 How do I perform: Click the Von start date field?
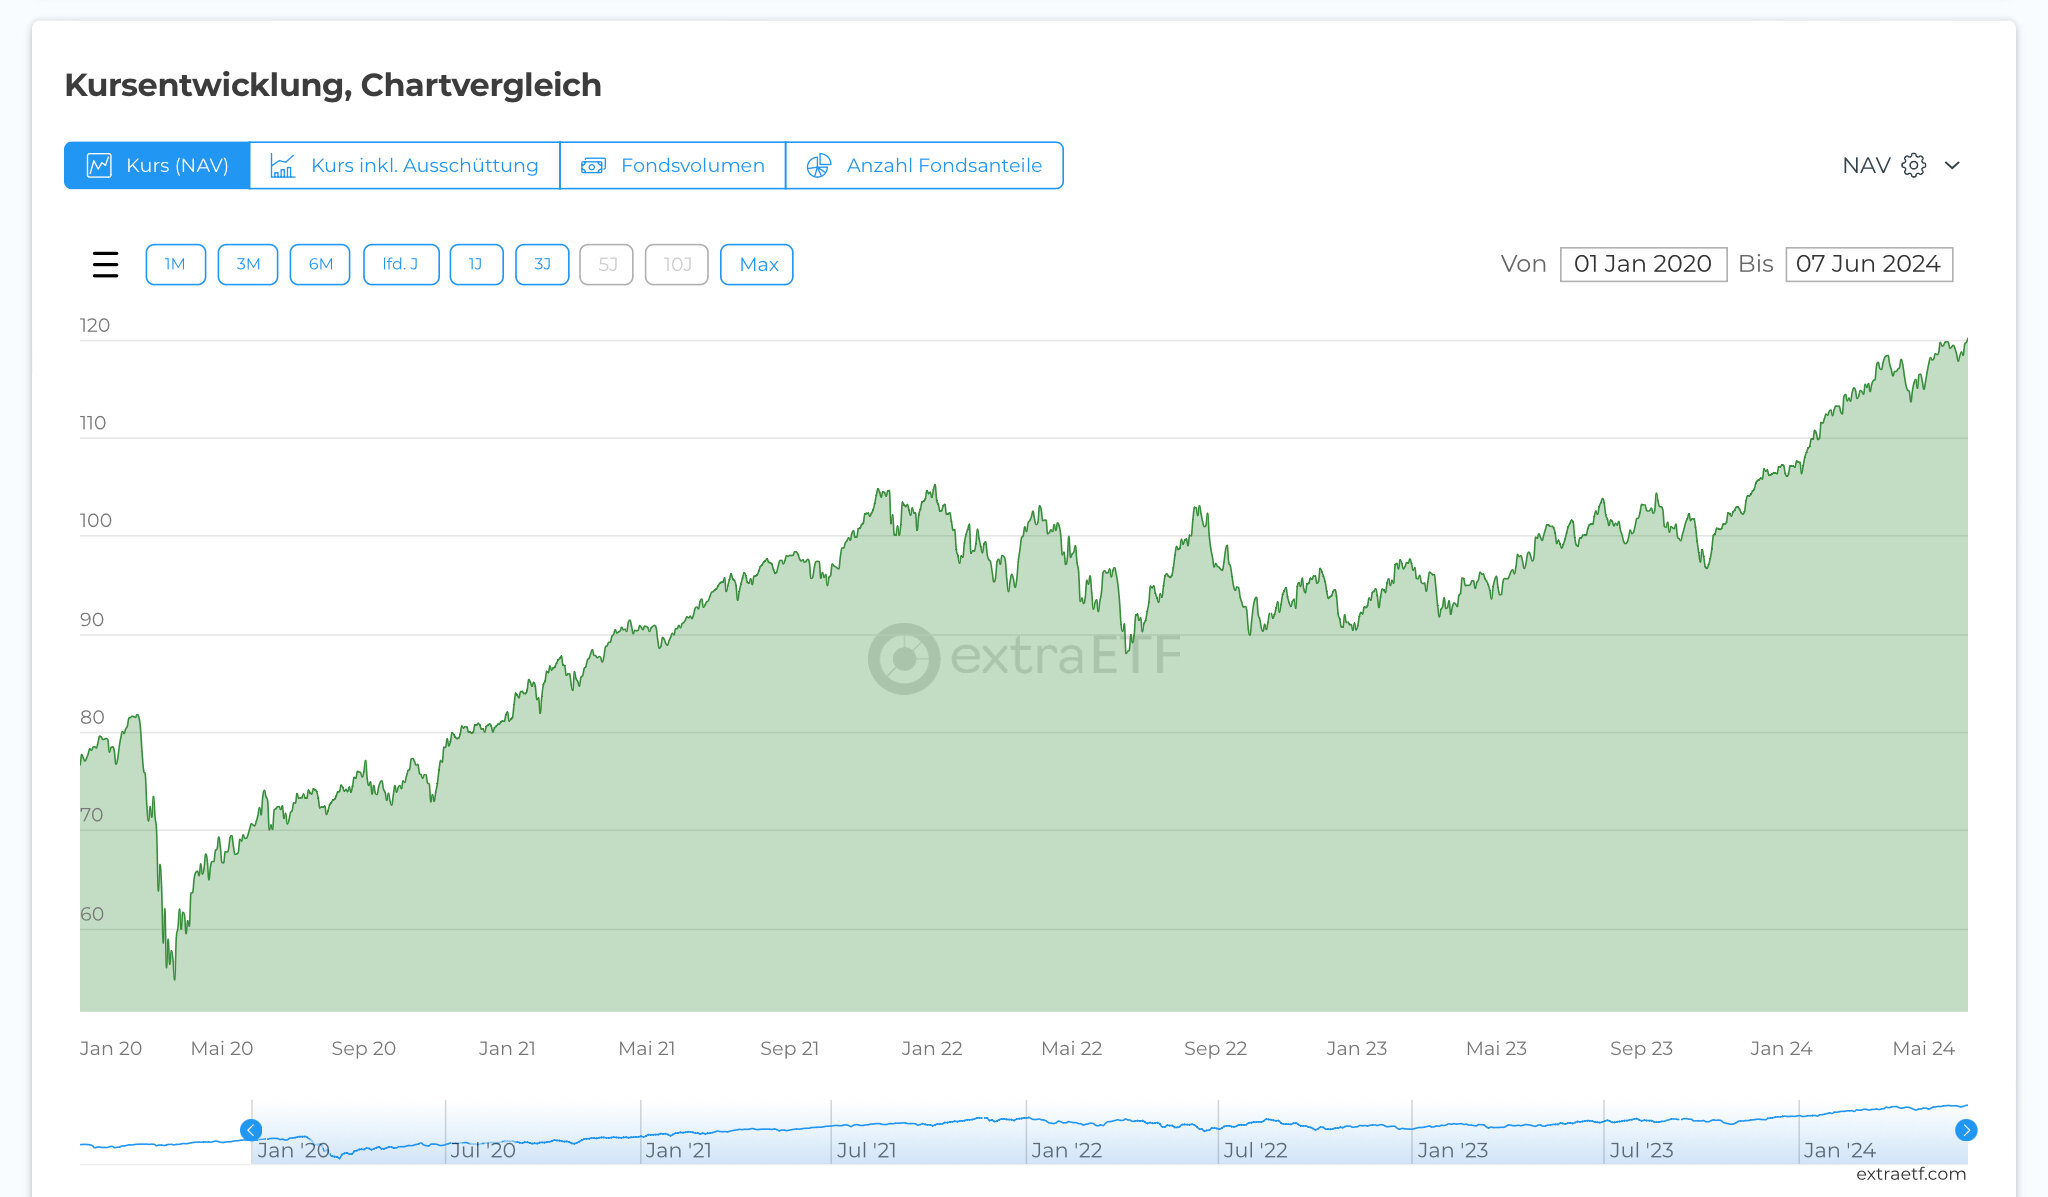(x=1643, y=264)
